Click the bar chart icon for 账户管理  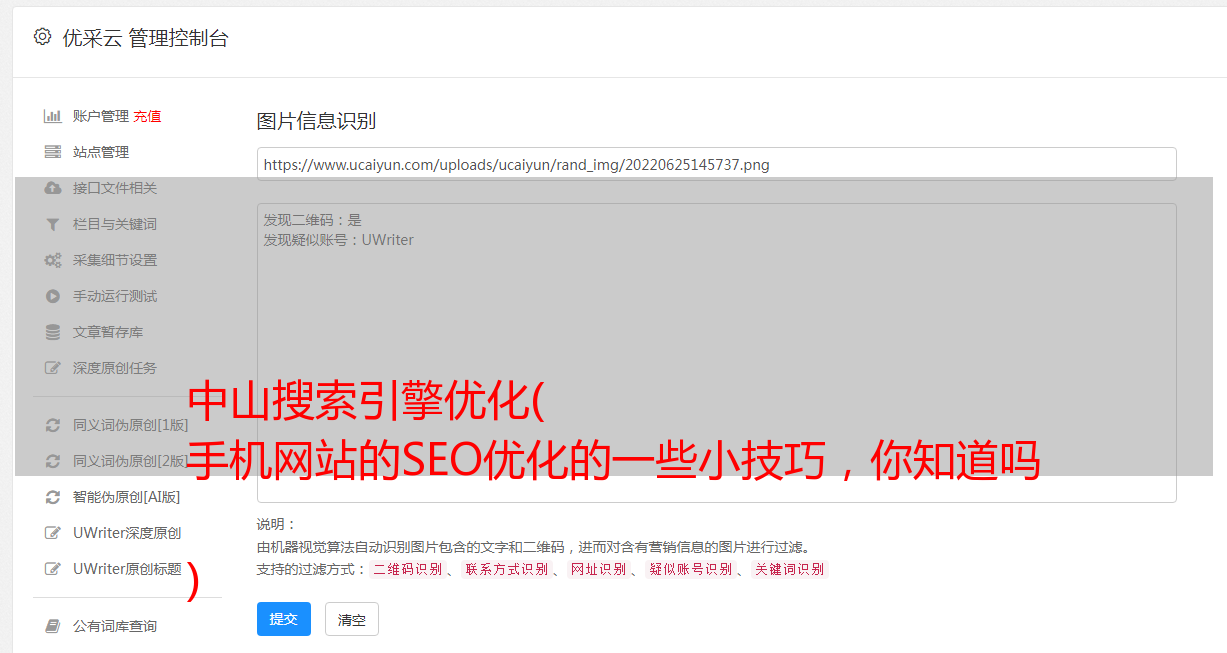pyautogui.click(x=53, y=116)
